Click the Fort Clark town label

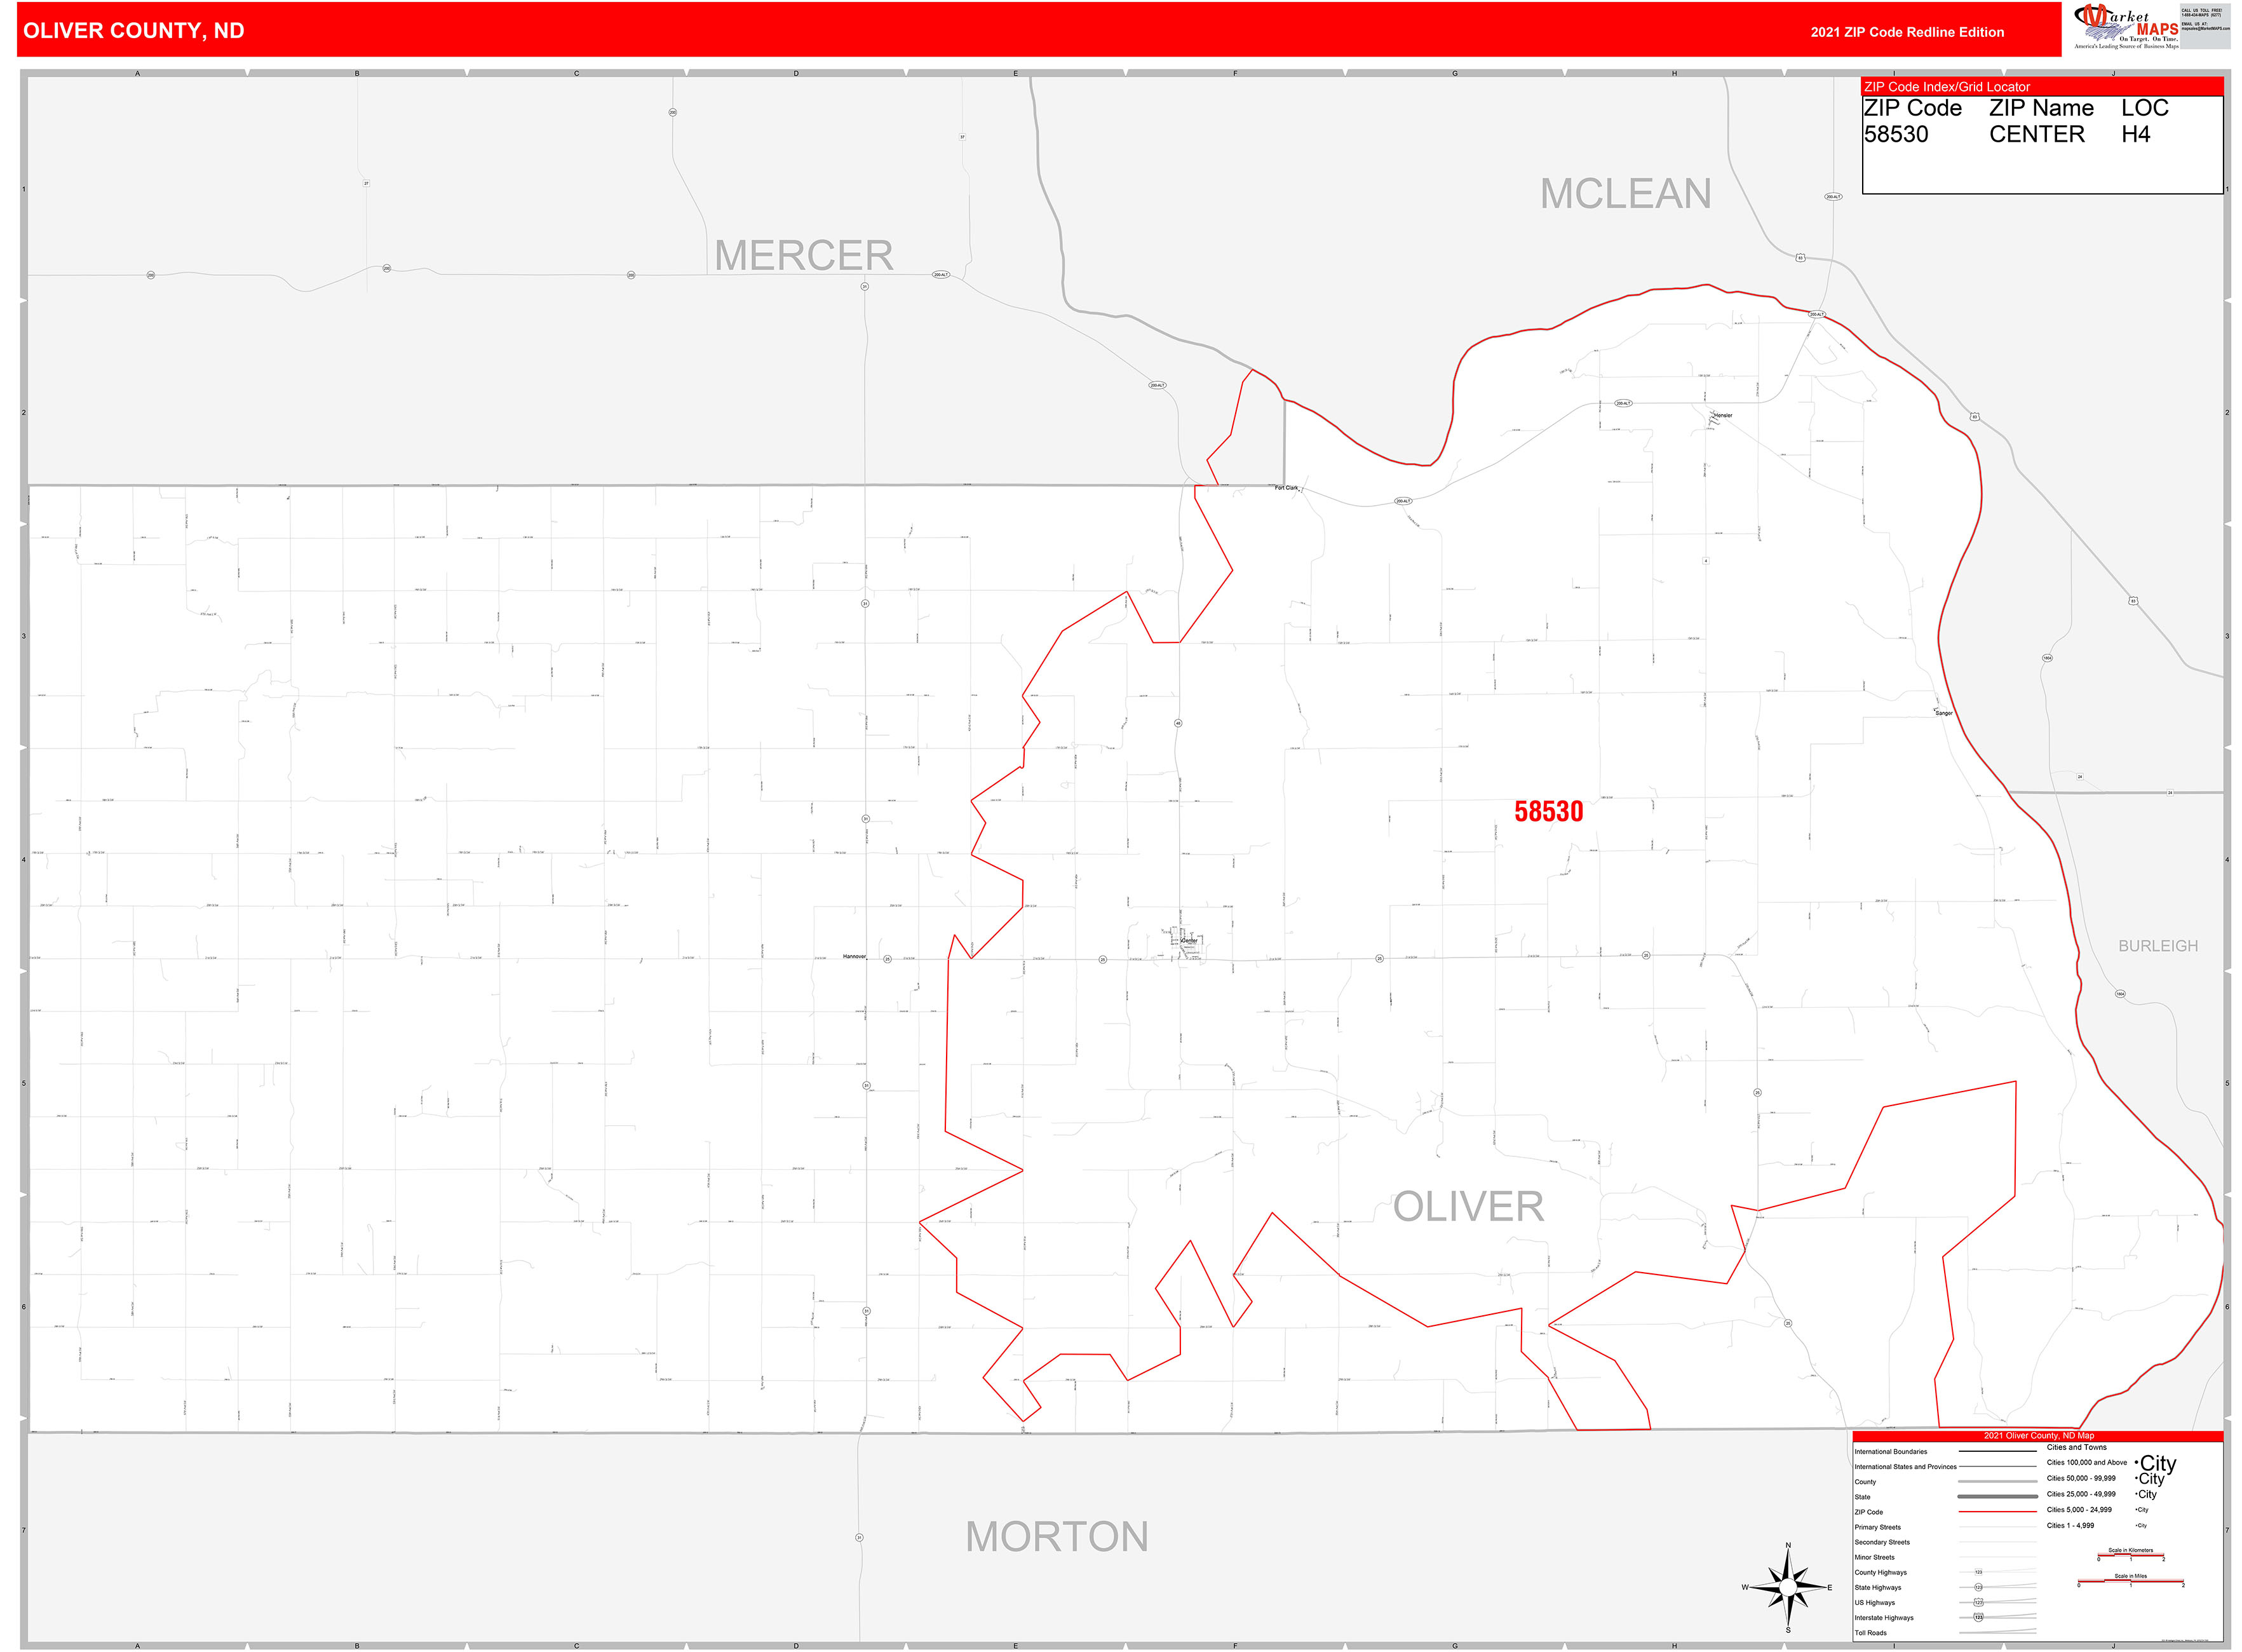point(1286,488)
